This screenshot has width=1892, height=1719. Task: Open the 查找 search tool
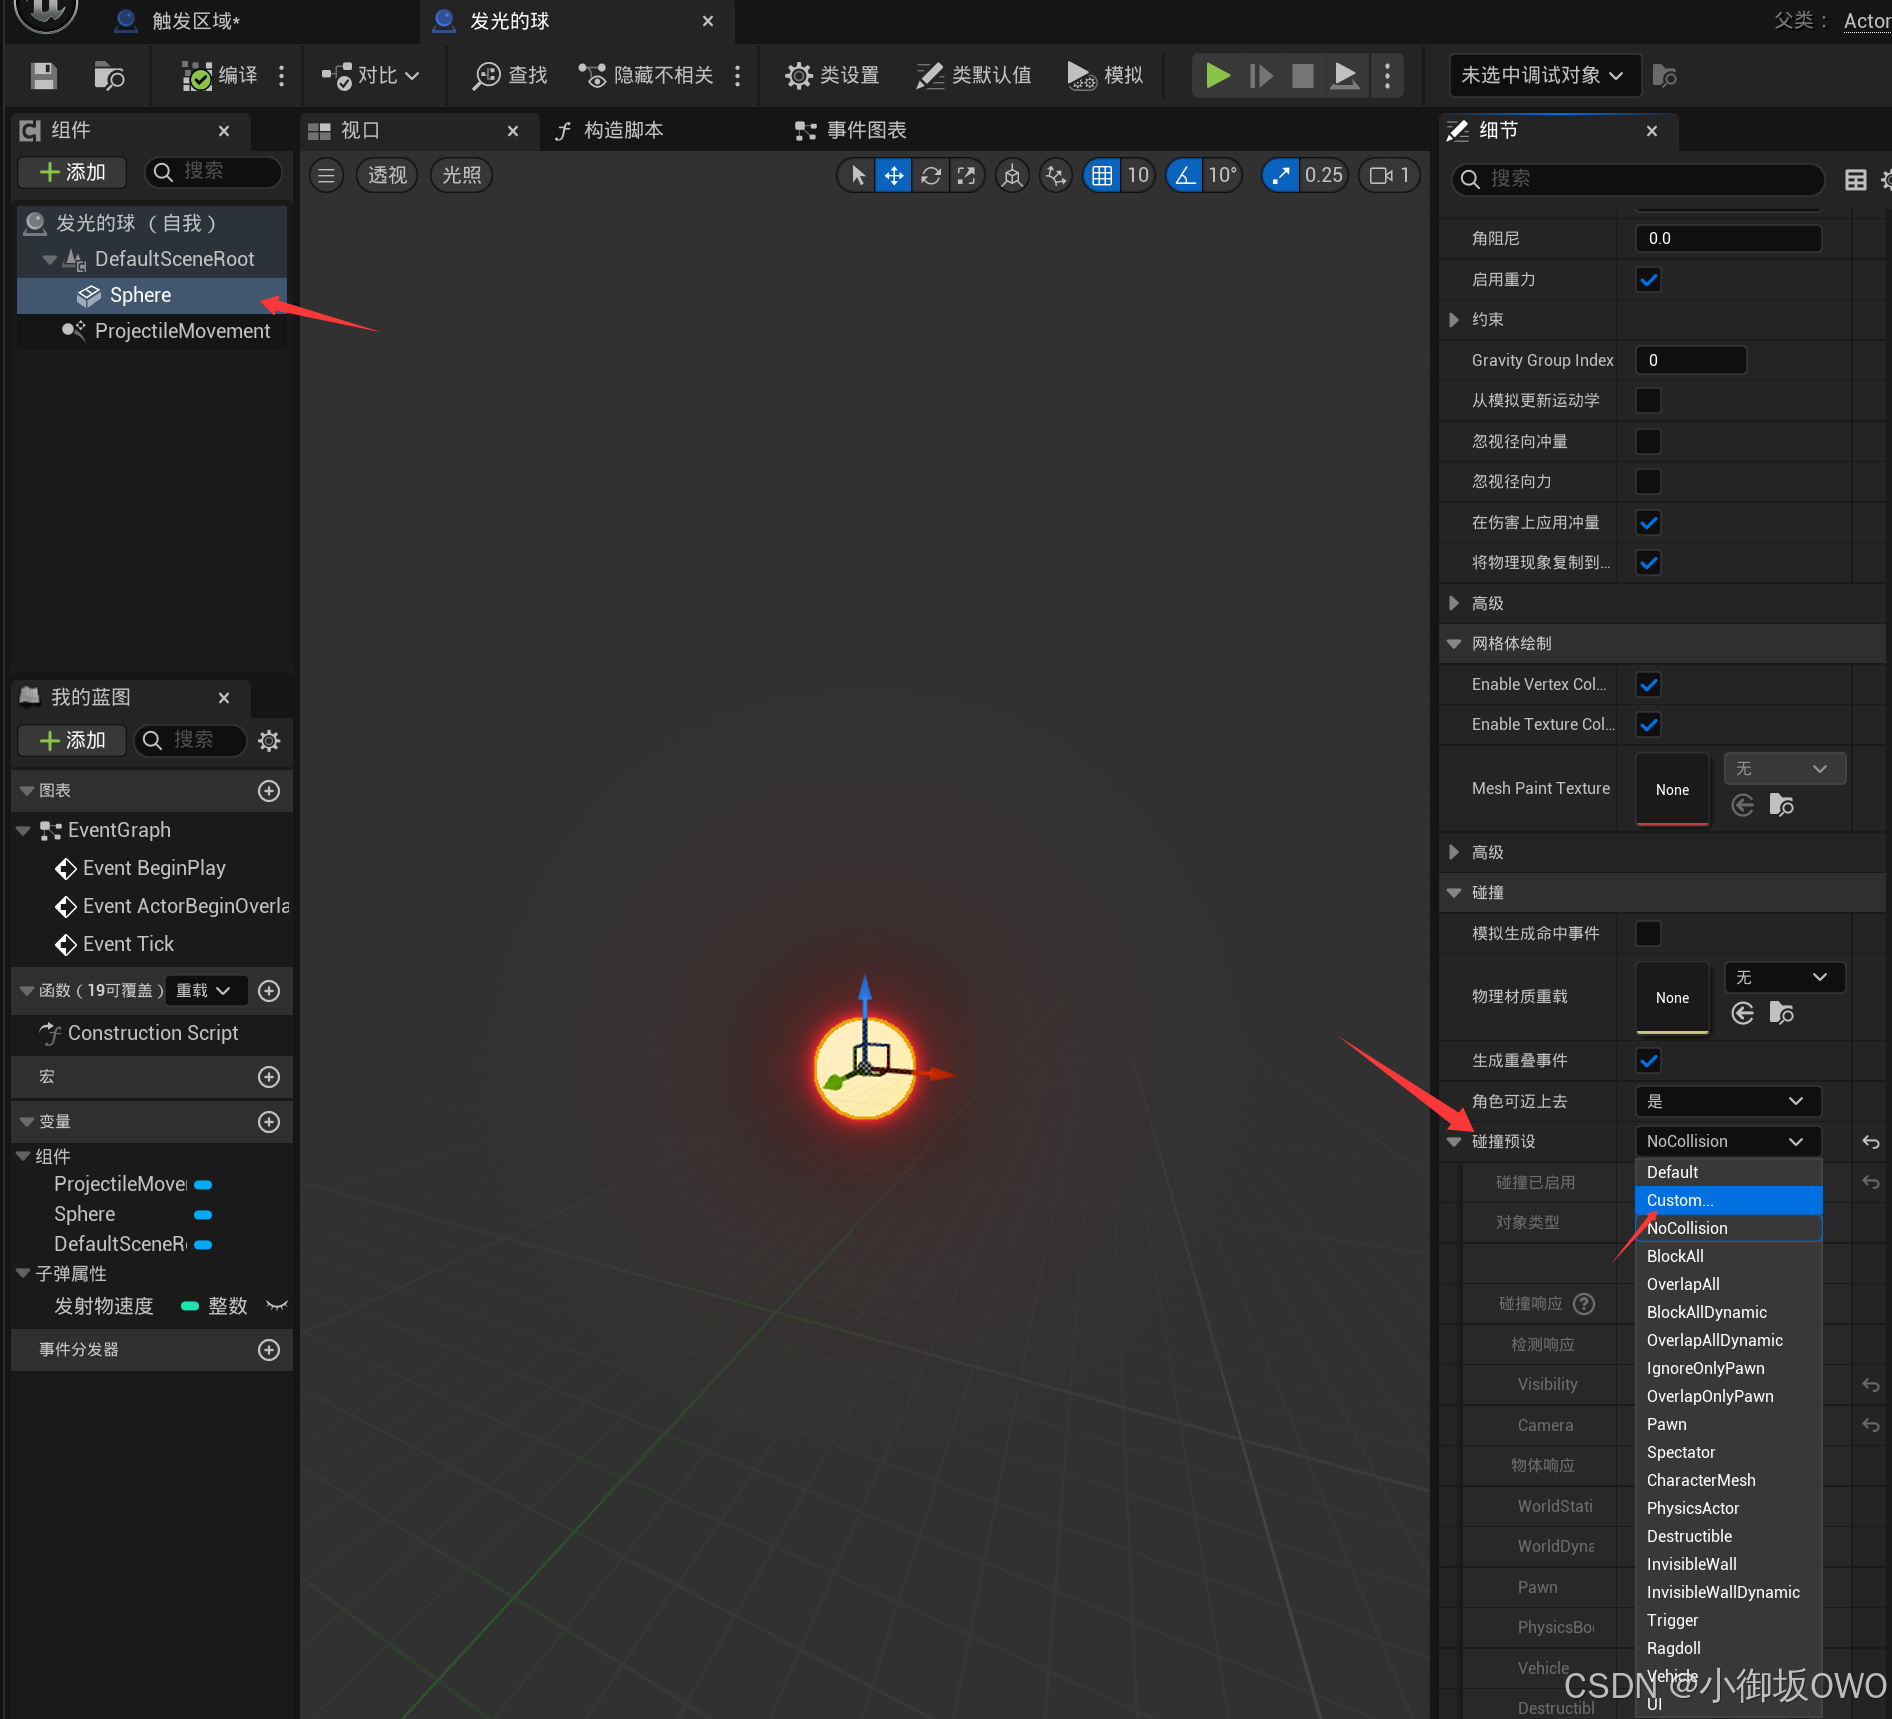[511, 76]
